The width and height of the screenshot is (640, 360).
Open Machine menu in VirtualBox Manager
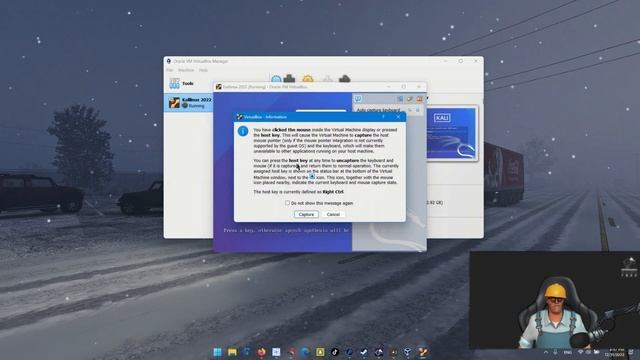click(186, 70)
